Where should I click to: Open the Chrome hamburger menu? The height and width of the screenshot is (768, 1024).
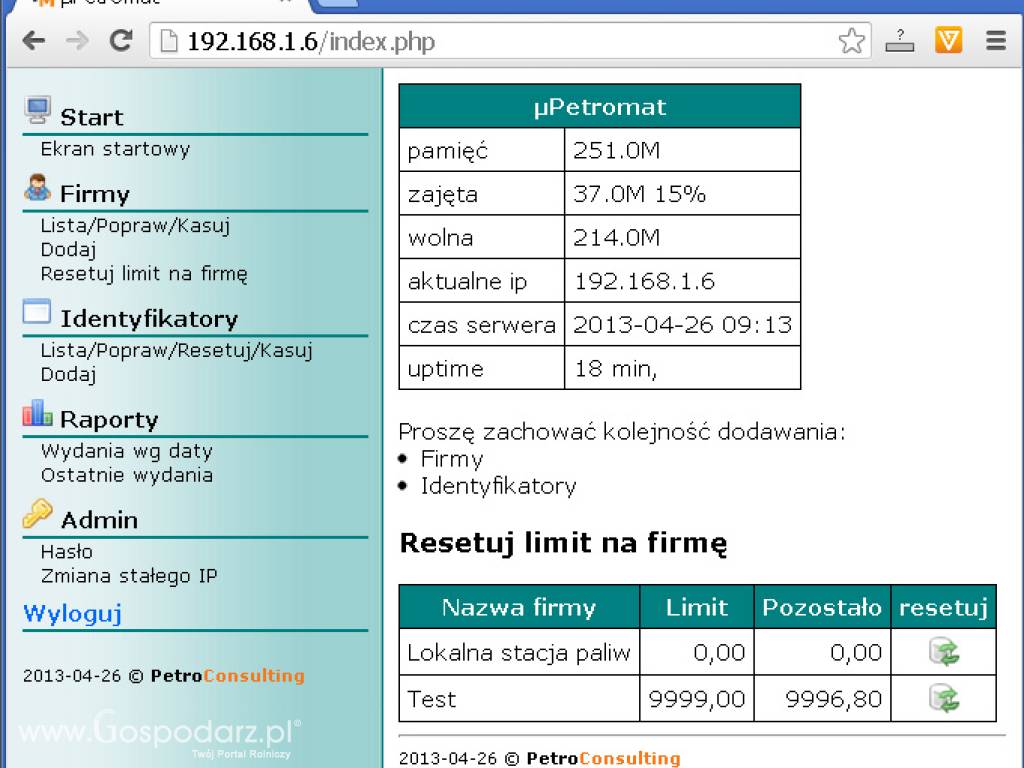(x=995, y=40)
